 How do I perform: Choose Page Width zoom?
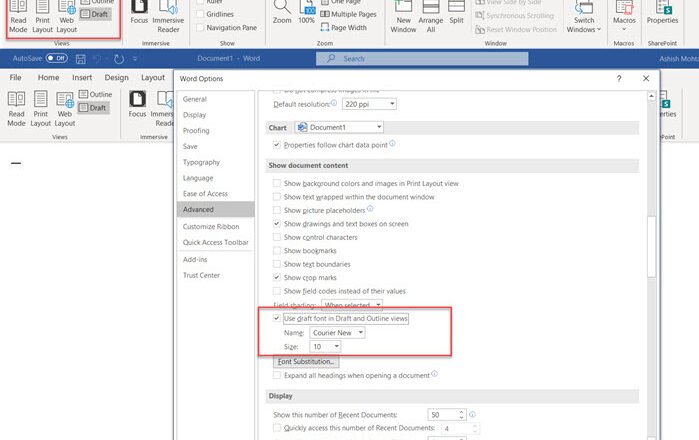(343, 28)
